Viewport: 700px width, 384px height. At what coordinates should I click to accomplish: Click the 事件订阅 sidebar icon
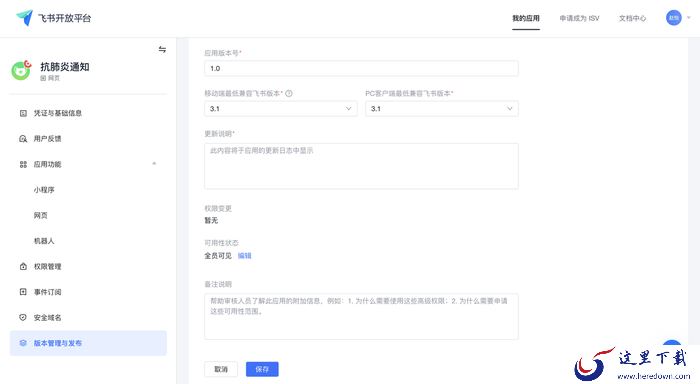click(x=23, y=292)
